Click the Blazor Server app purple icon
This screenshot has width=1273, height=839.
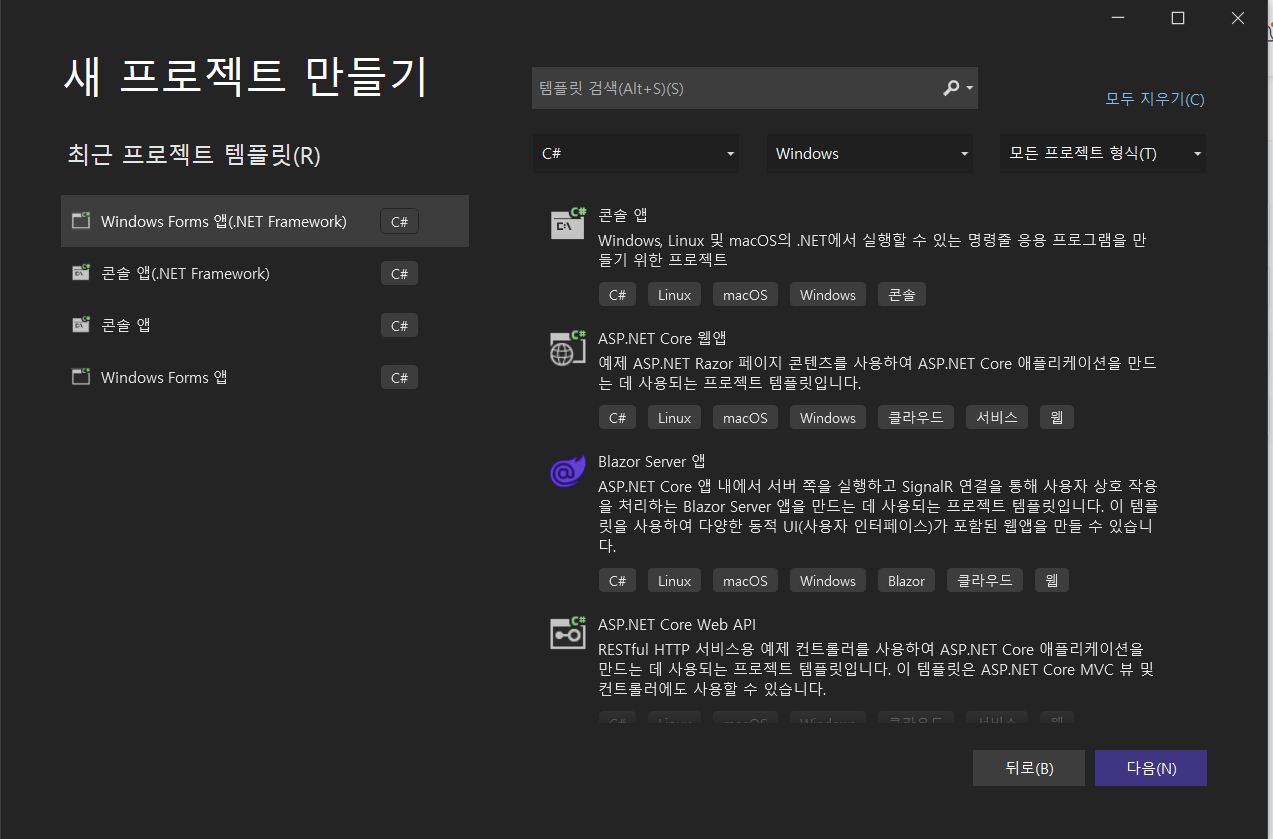pos(568,470)
